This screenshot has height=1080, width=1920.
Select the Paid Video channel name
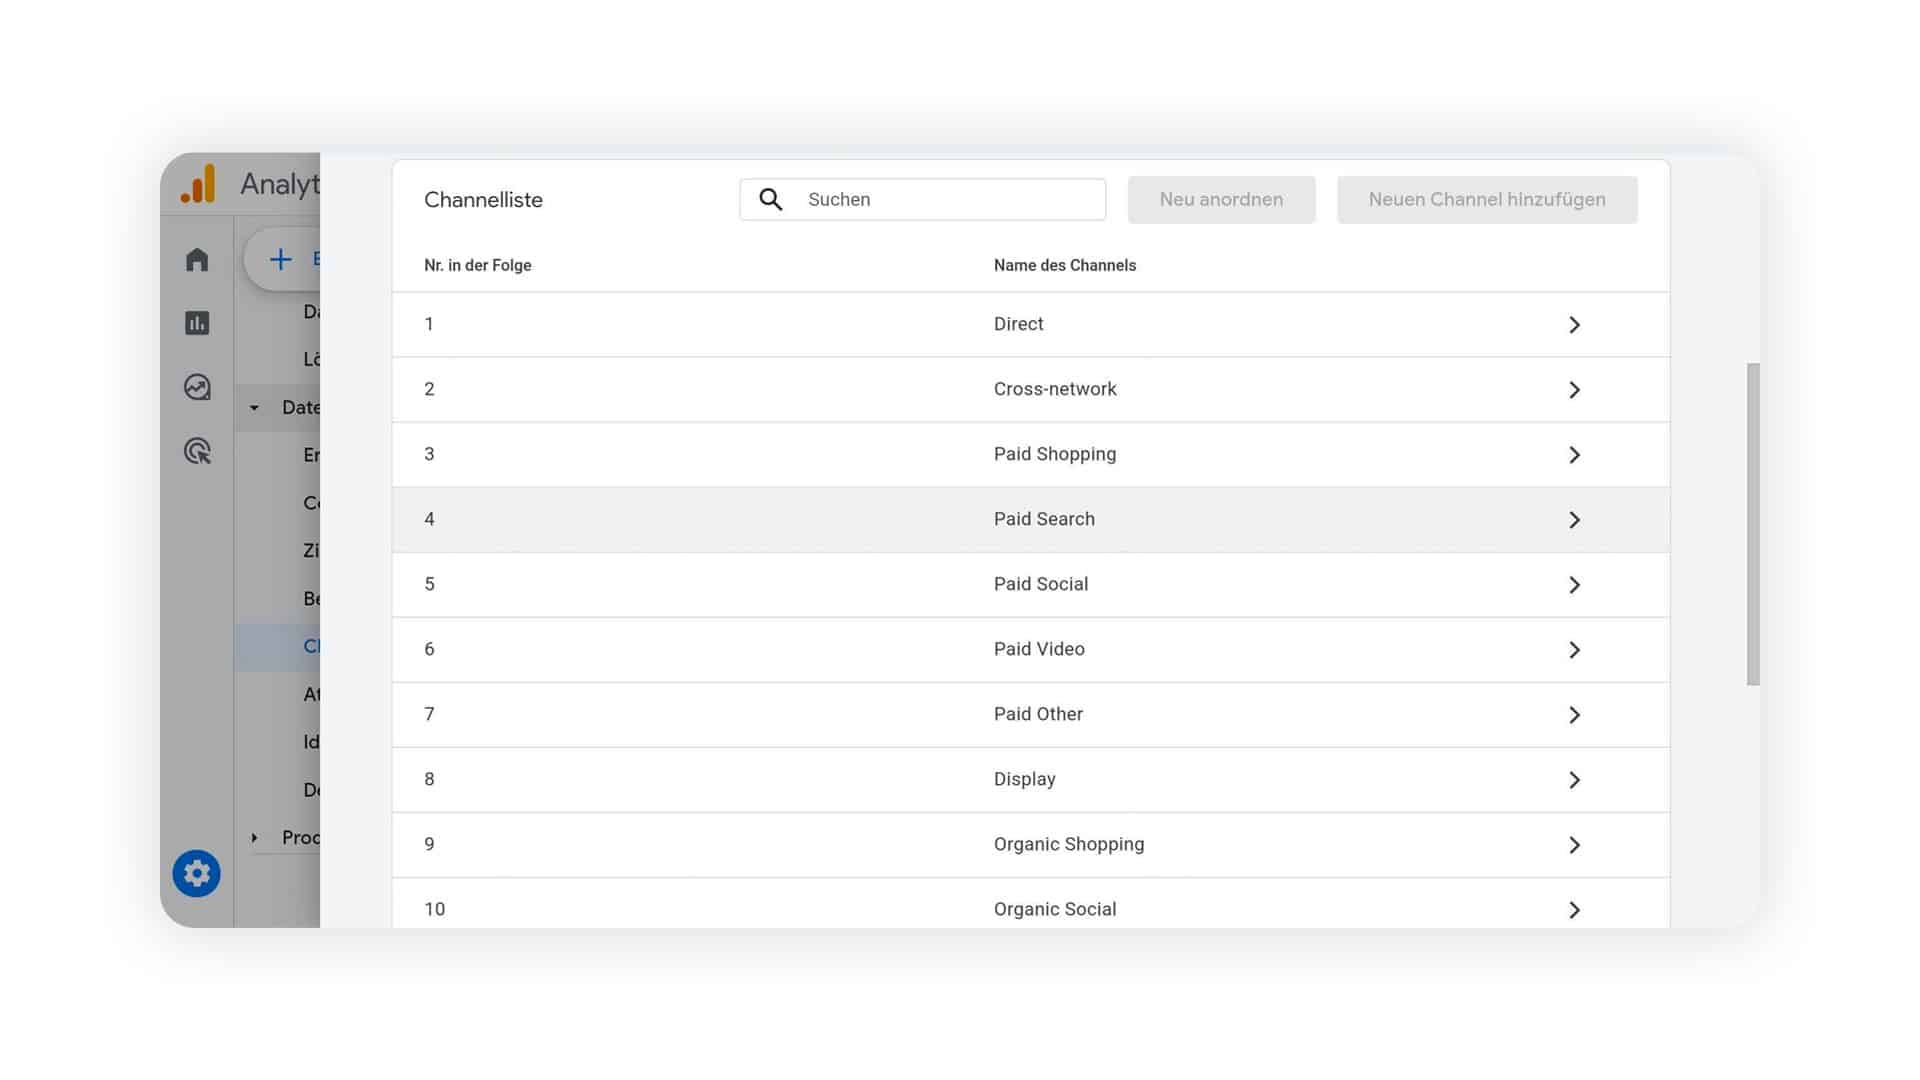[x=1039, y=649]
